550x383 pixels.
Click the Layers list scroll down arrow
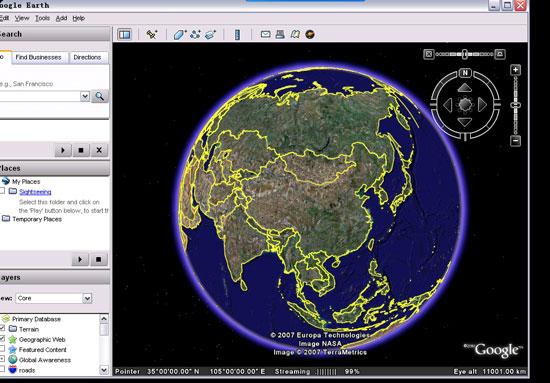pyautogui.click(x=104, y=370)
